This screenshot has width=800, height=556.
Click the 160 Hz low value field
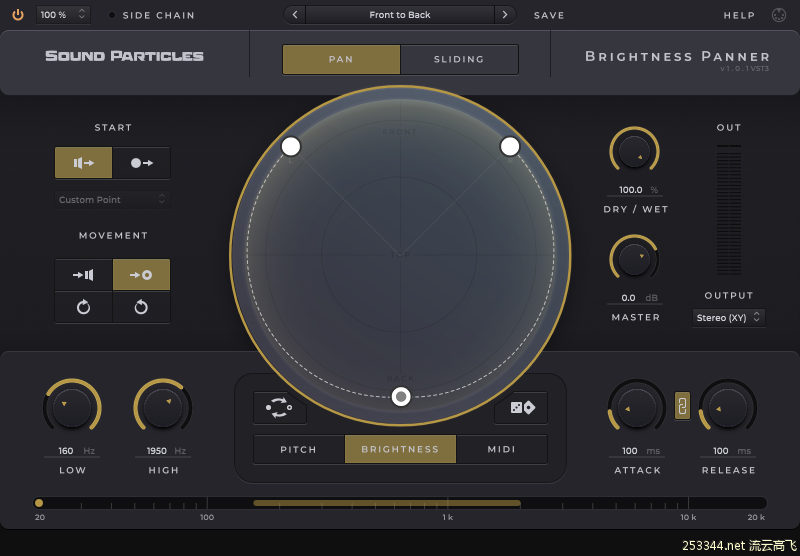[72, 451]
